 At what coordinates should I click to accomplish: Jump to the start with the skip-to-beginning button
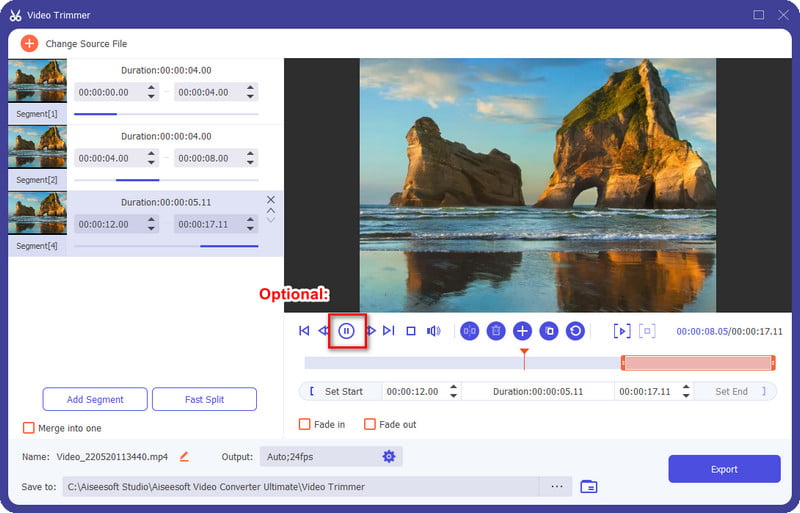point(304,331)
